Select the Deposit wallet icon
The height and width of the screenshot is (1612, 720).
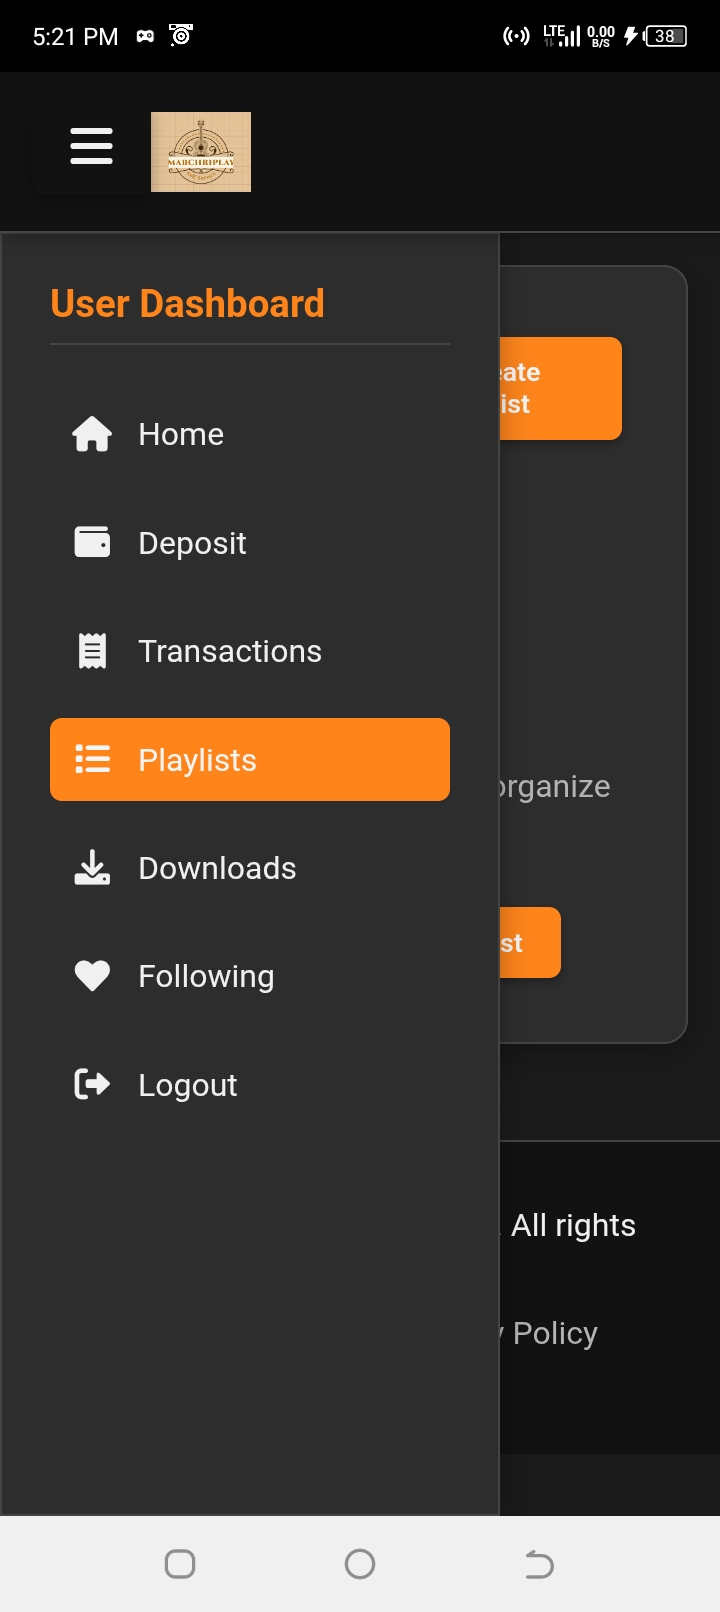click(92, 542)
